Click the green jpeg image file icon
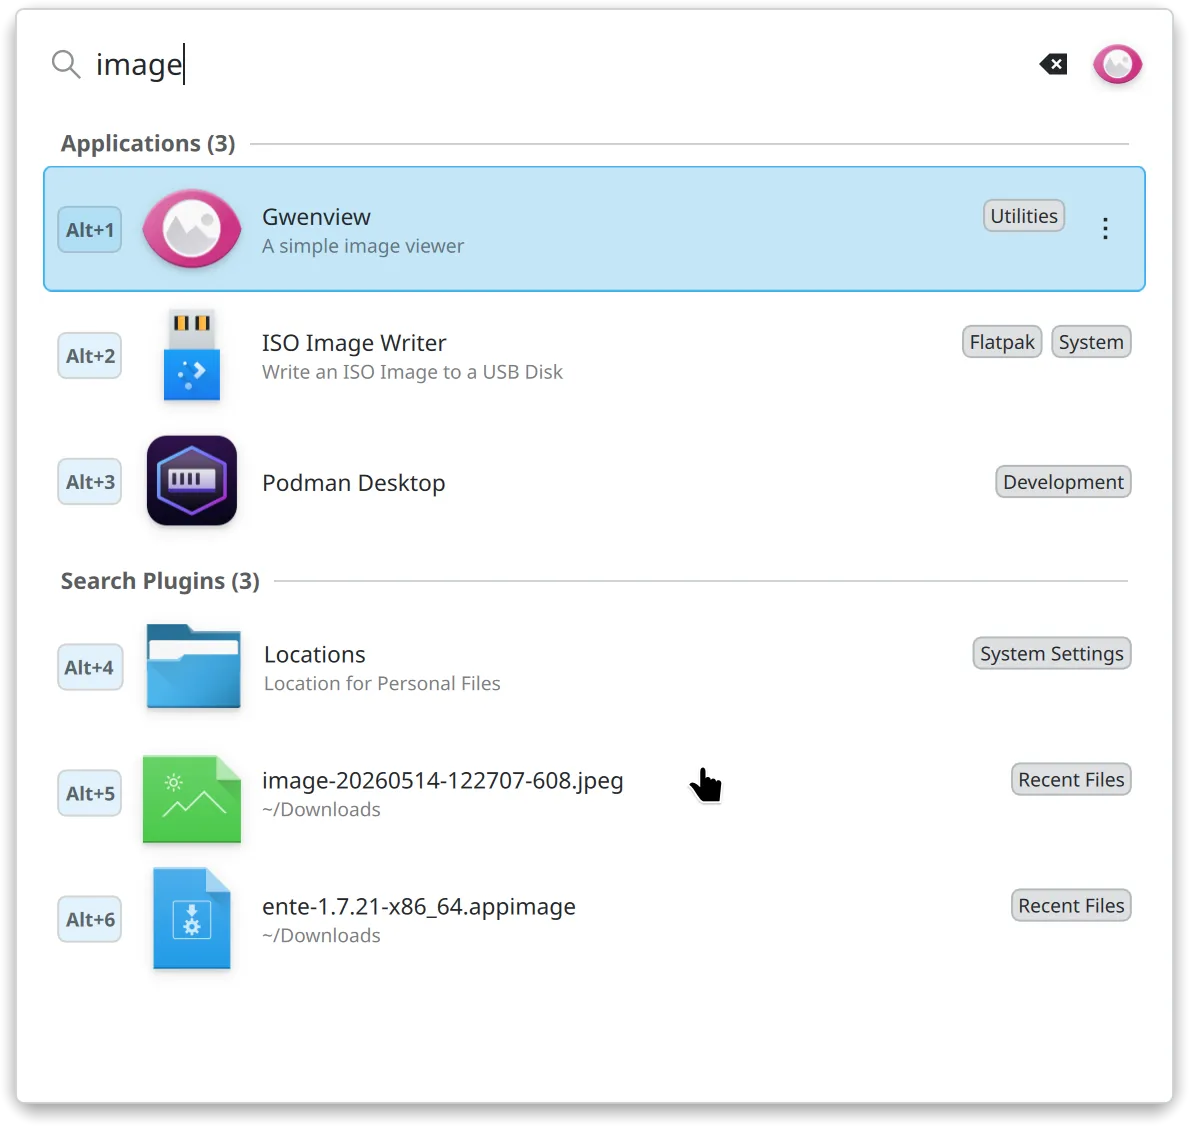This screenshot has width=1189, height=1126. [x=192, y=798]
